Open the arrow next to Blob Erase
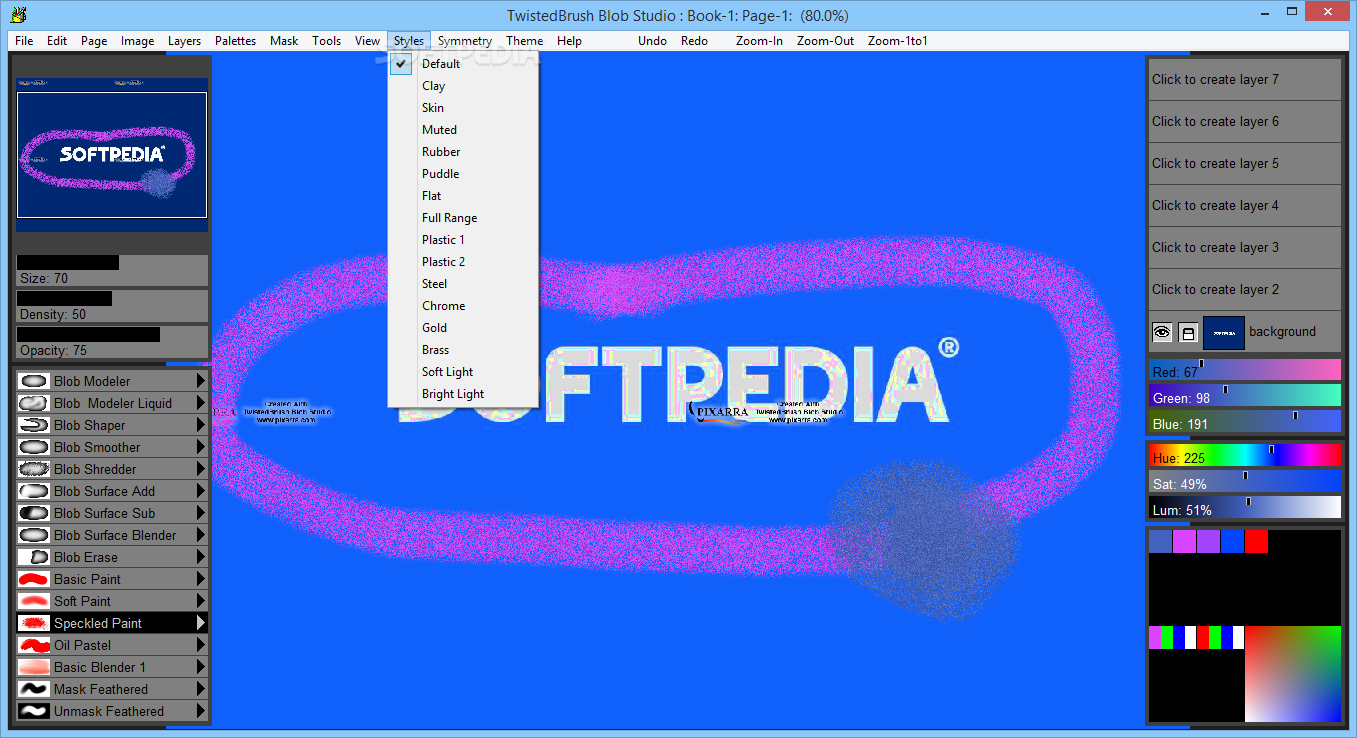The height and width of the screenshot is (738, 1357). tap(200, 557)
